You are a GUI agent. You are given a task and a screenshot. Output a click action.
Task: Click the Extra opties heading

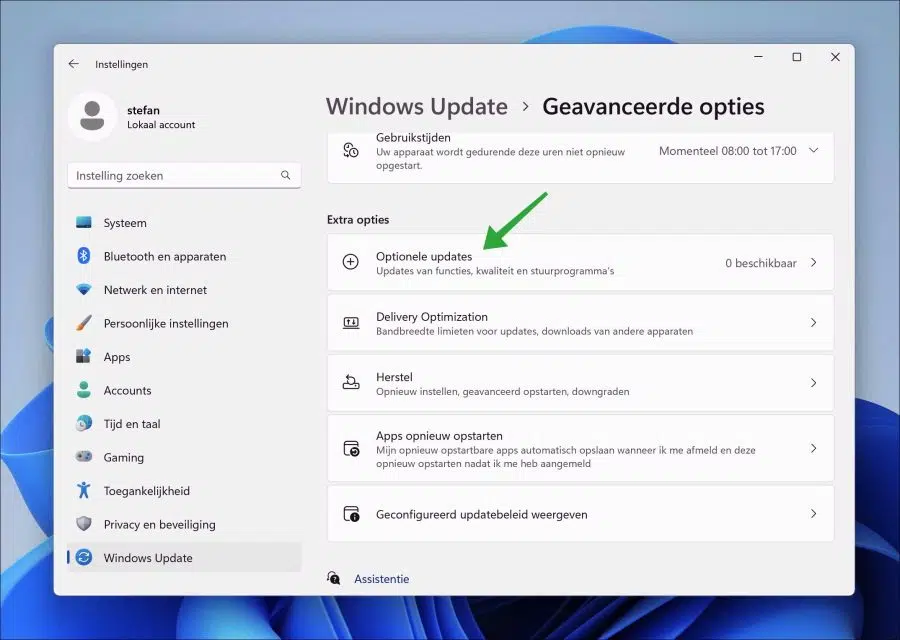(x=358, y=219)
